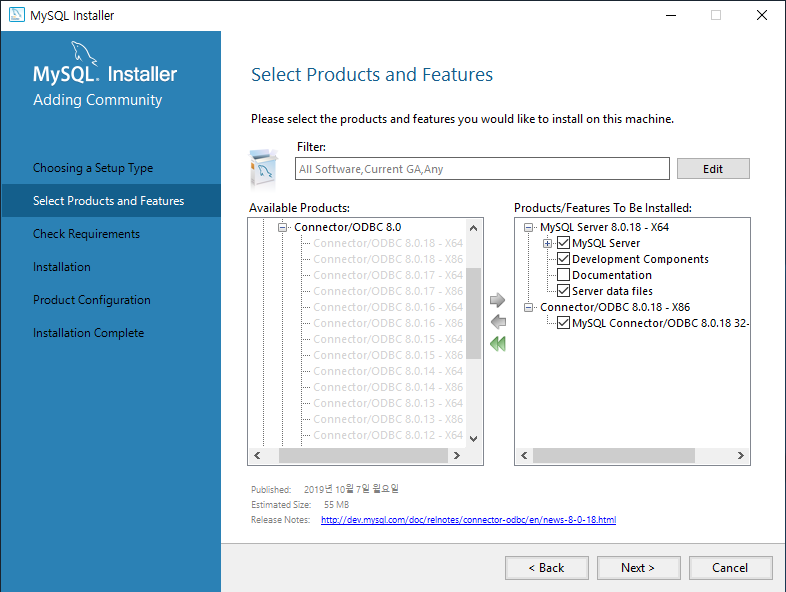Image resolution: width=786 pixels, height=592 pixels.
Task: Select Connector/ODBC 8.0.14 - X64 row
Action: point(388,371)
